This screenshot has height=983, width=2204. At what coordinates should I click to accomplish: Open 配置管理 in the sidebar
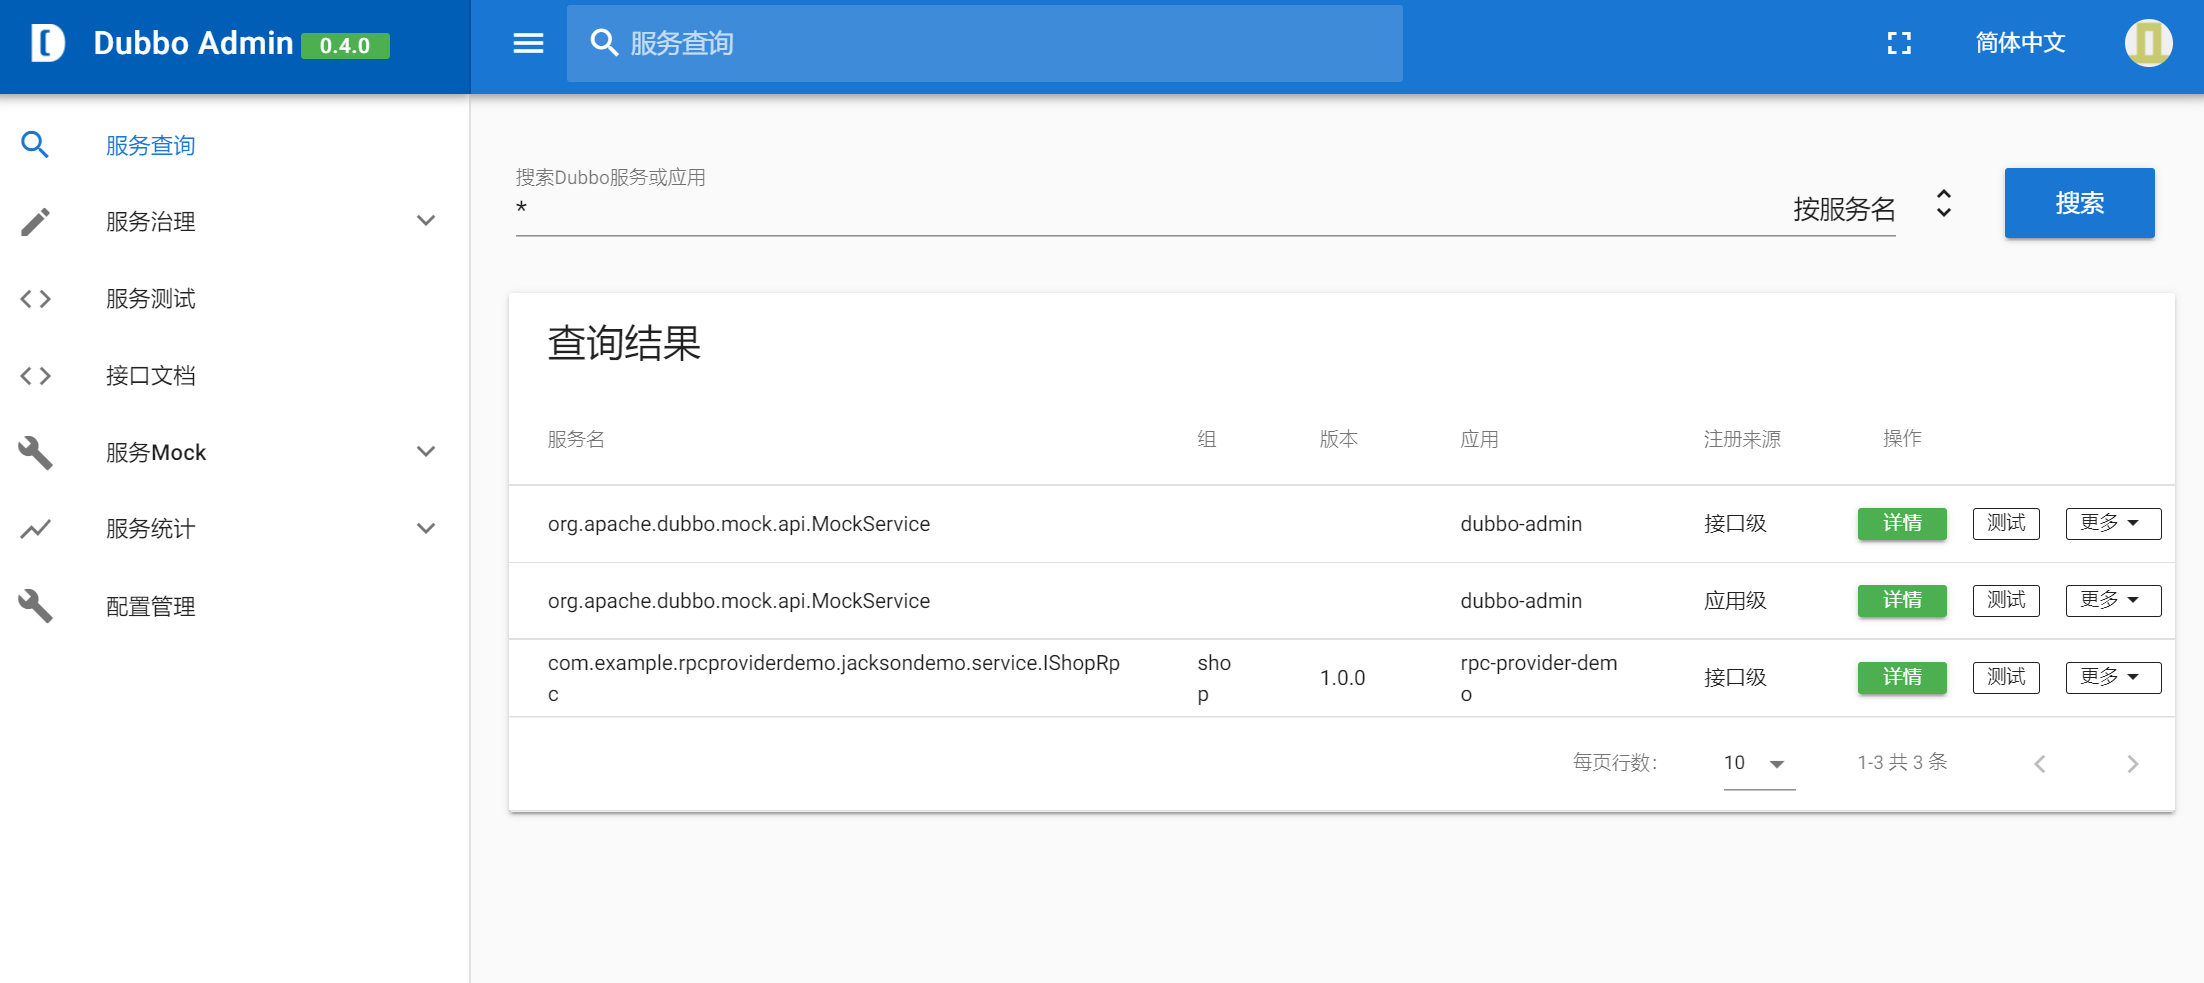[151, 606]
